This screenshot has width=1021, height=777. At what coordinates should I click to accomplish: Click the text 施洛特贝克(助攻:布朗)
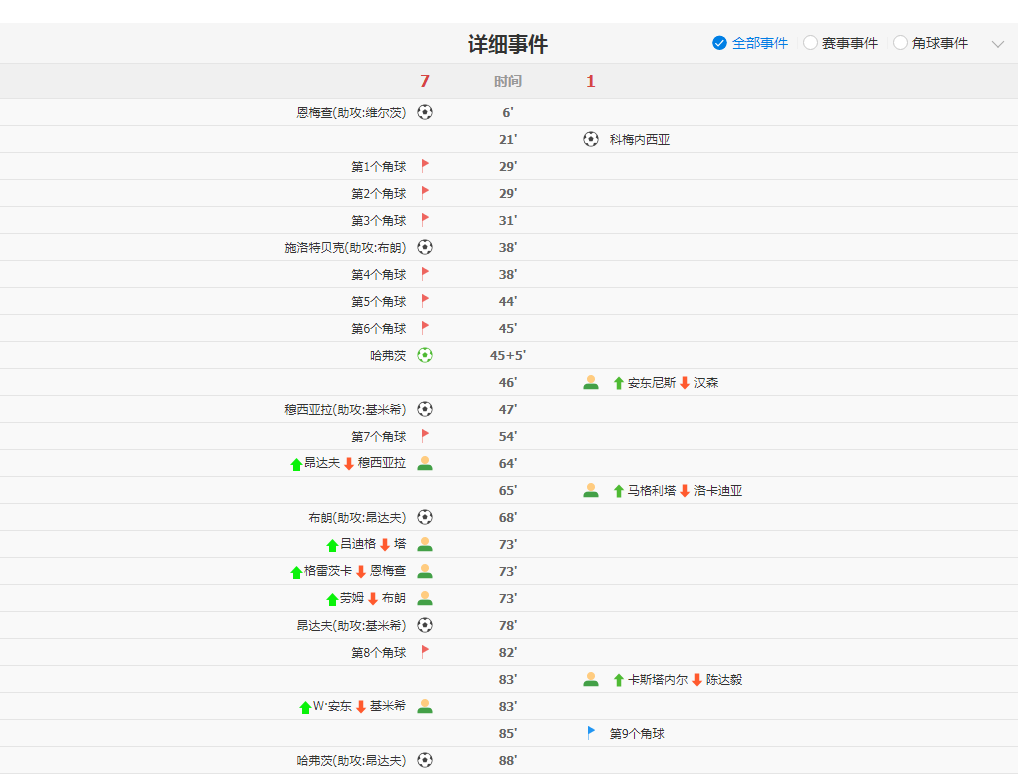click(345, 247)
